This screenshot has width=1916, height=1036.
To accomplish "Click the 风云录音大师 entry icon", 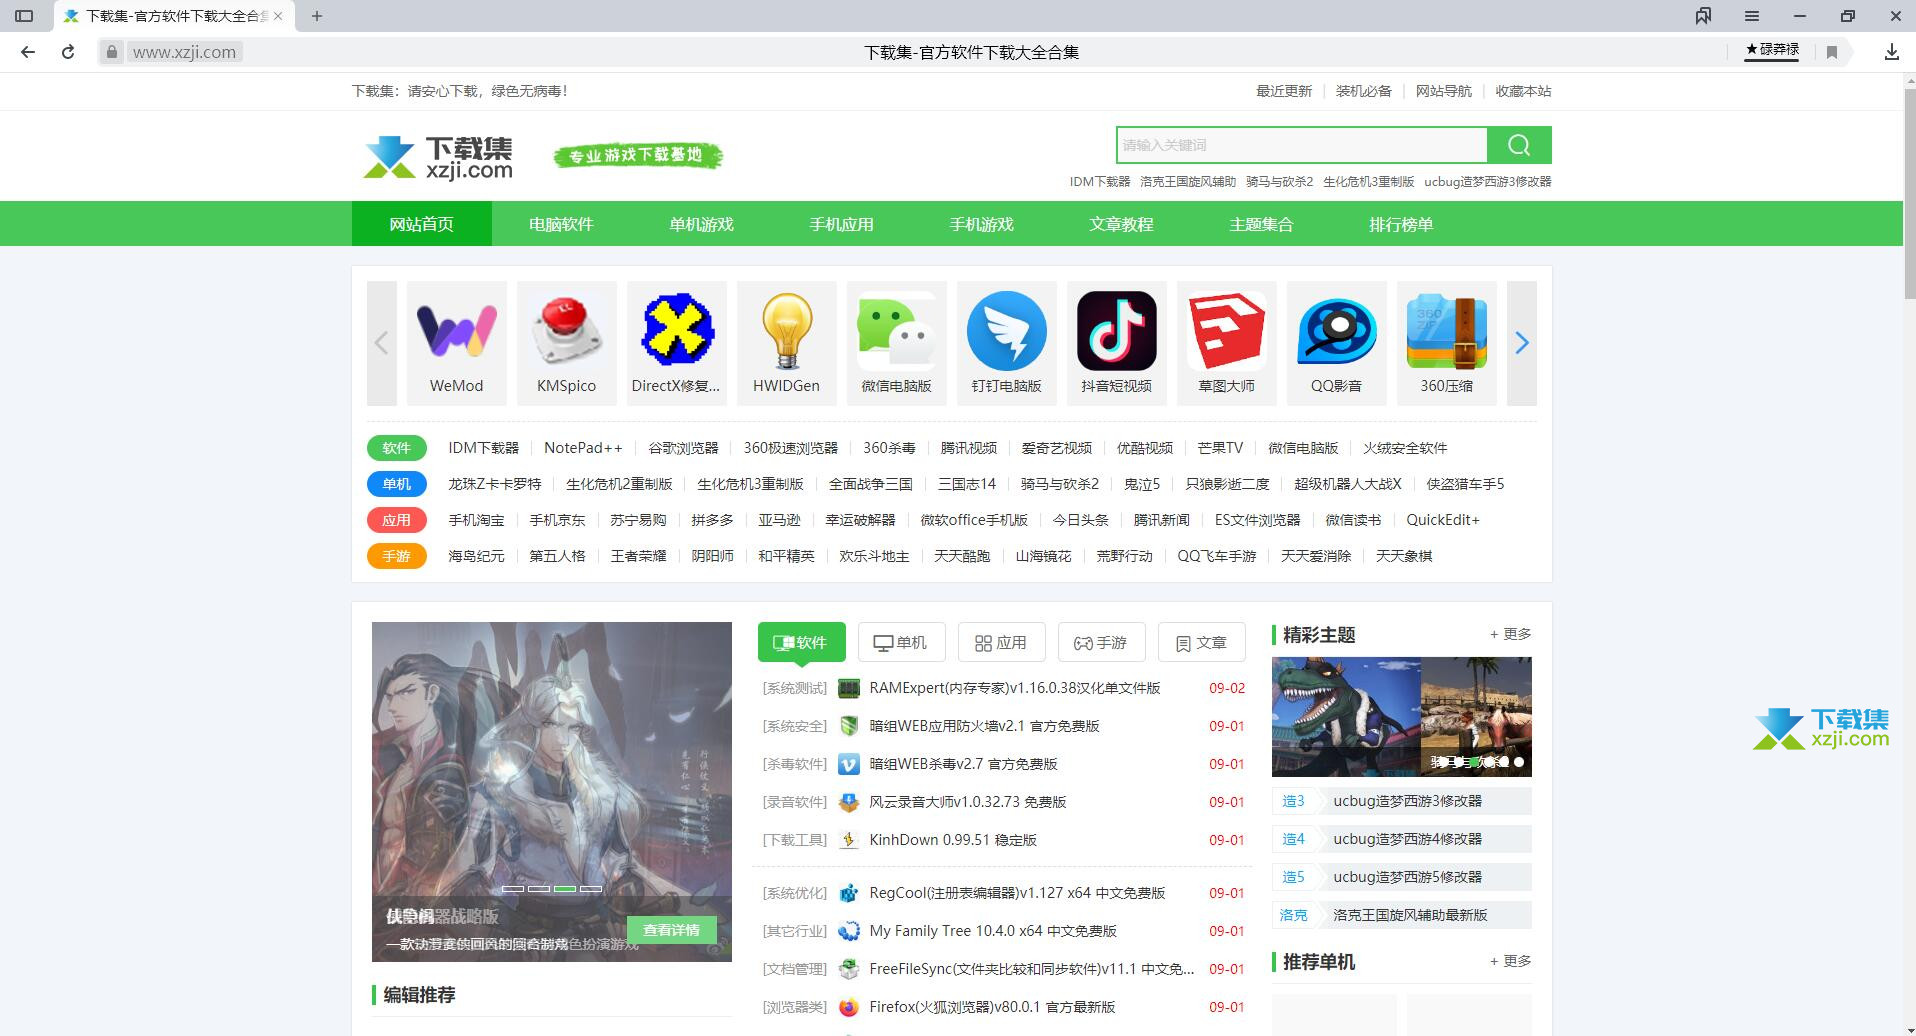I will (849, 802).
